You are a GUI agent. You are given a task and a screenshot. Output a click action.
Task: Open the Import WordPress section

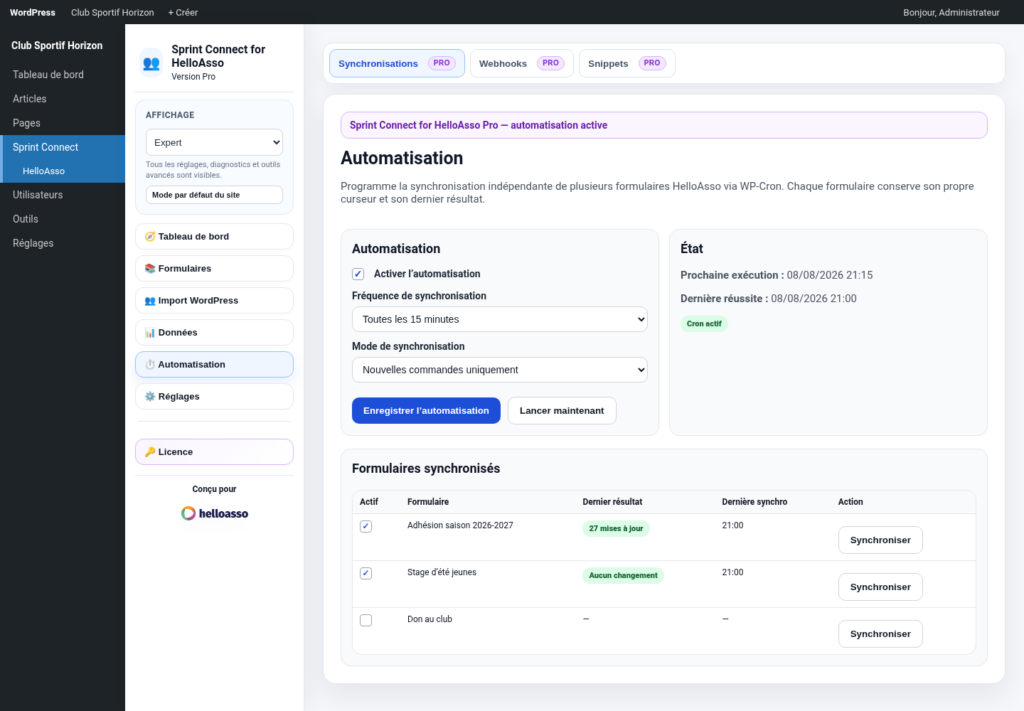(x=214, y=300)
